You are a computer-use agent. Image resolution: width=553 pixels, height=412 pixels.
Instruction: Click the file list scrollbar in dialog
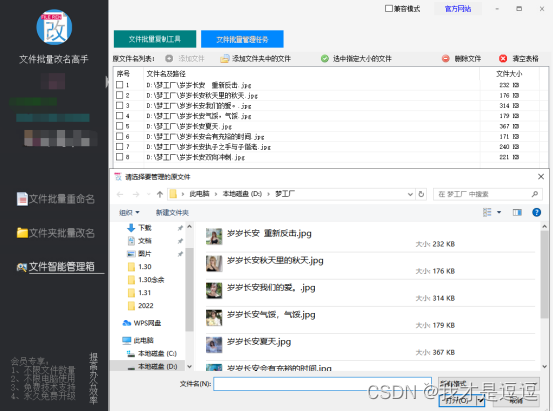[544, 274]
